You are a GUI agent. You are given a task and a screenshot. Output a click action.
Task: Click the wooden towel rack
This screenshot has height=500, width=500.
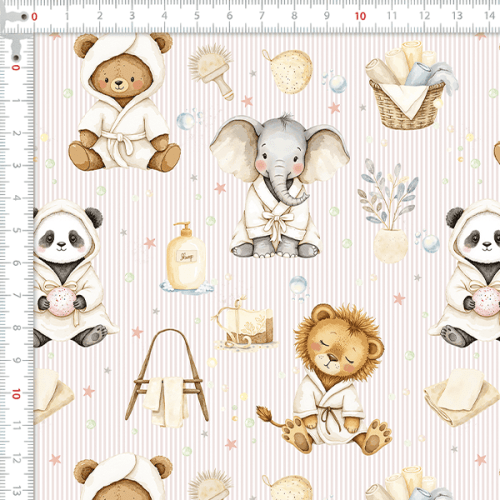(x=167, y=379)
